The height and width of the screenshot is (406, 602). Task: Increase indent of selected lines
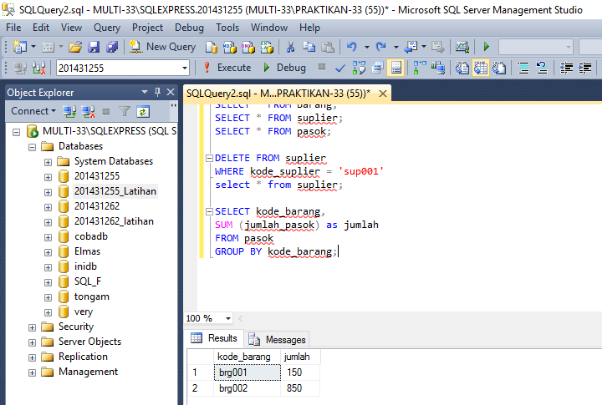click(x=585, y=68)
